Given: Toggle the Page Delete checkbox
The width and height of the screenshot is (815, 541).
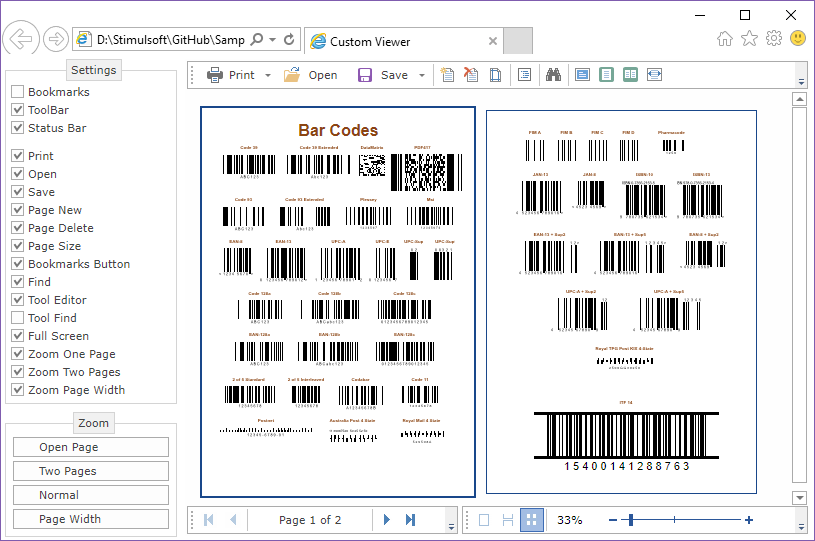Looking at the screenshot, I should pyautogui.click(x=18, y=228).
